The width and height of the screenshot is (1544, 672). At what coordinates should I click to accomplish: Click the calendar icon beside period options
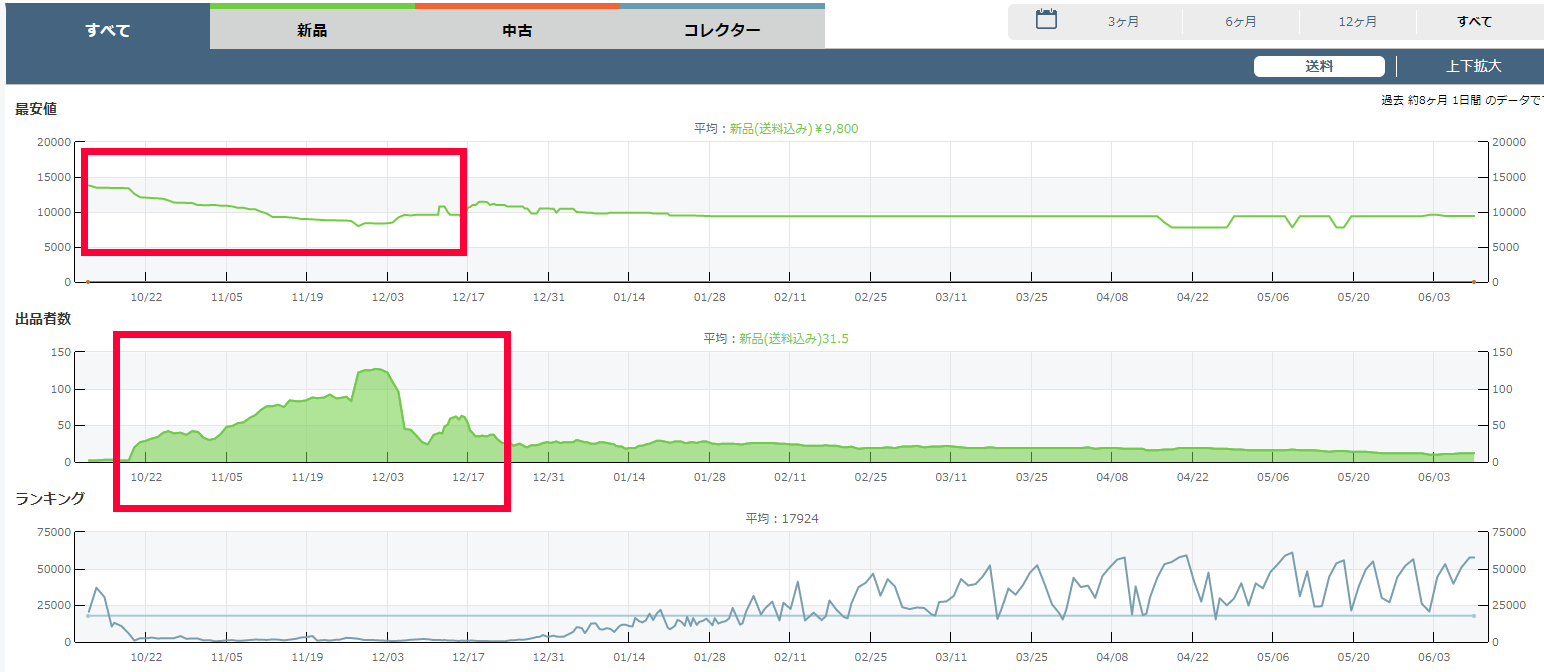[x=1046, y=20]
